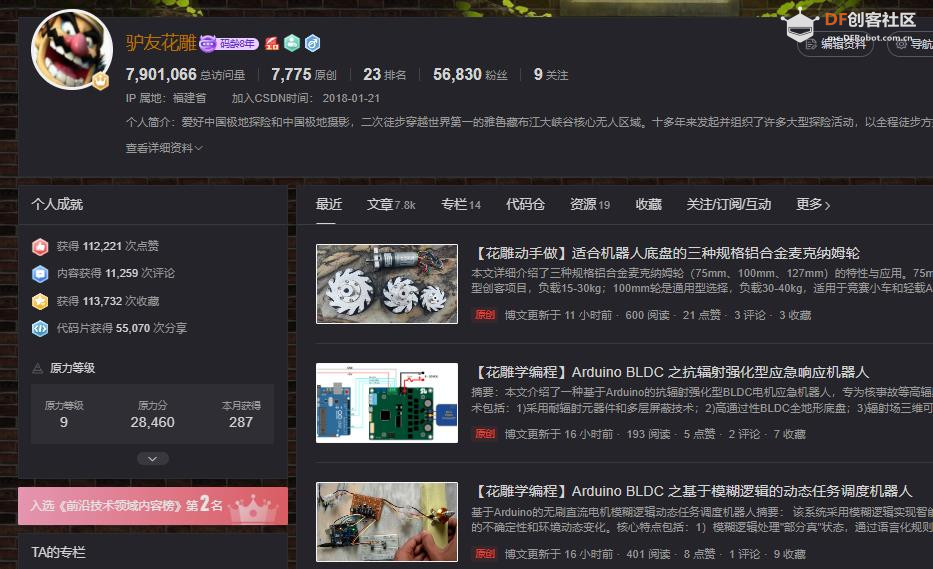Click the crown graphic on the ranking banner
933x569 pixels.
coord(255,508)
